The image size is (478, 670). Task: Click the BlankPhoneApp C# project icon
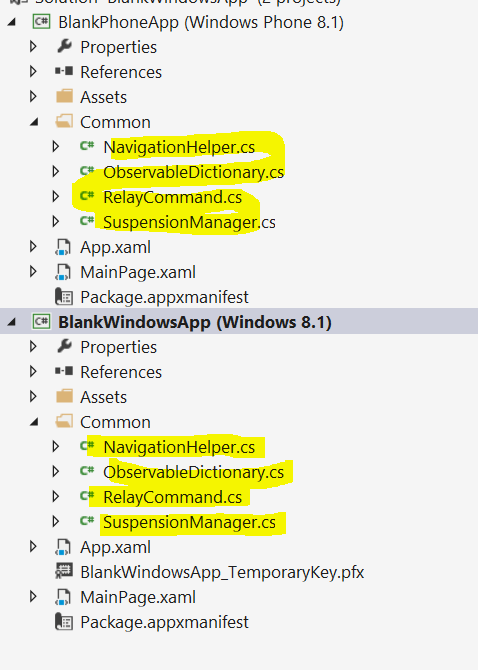point(42,22)
